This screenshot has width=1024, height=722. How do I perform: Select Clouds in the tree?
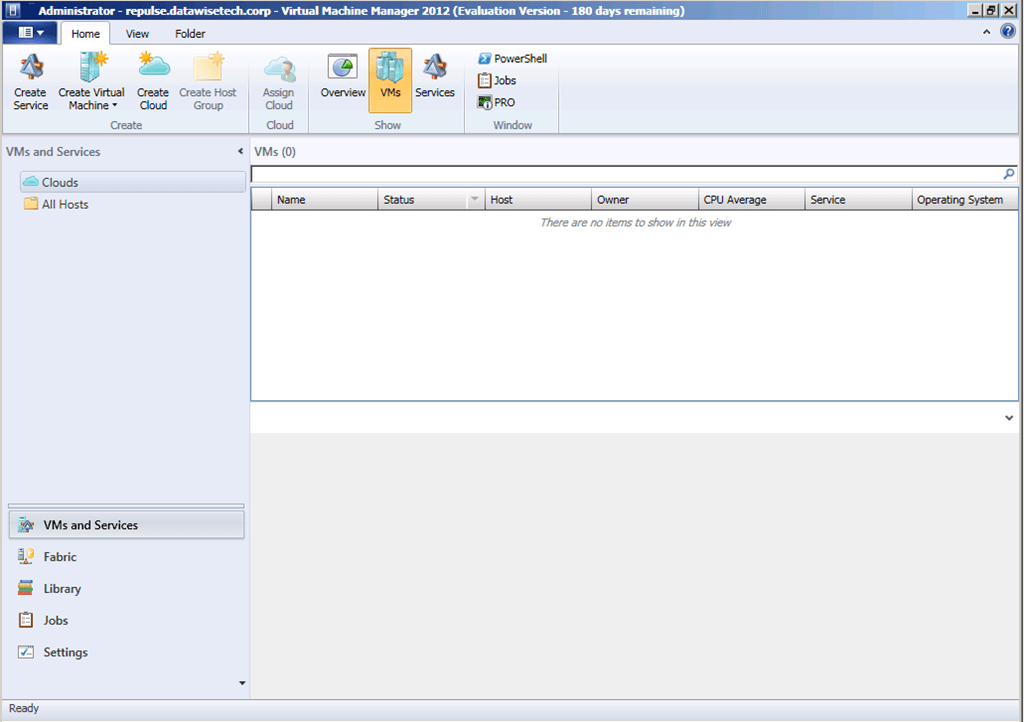[x=133, y=182]
